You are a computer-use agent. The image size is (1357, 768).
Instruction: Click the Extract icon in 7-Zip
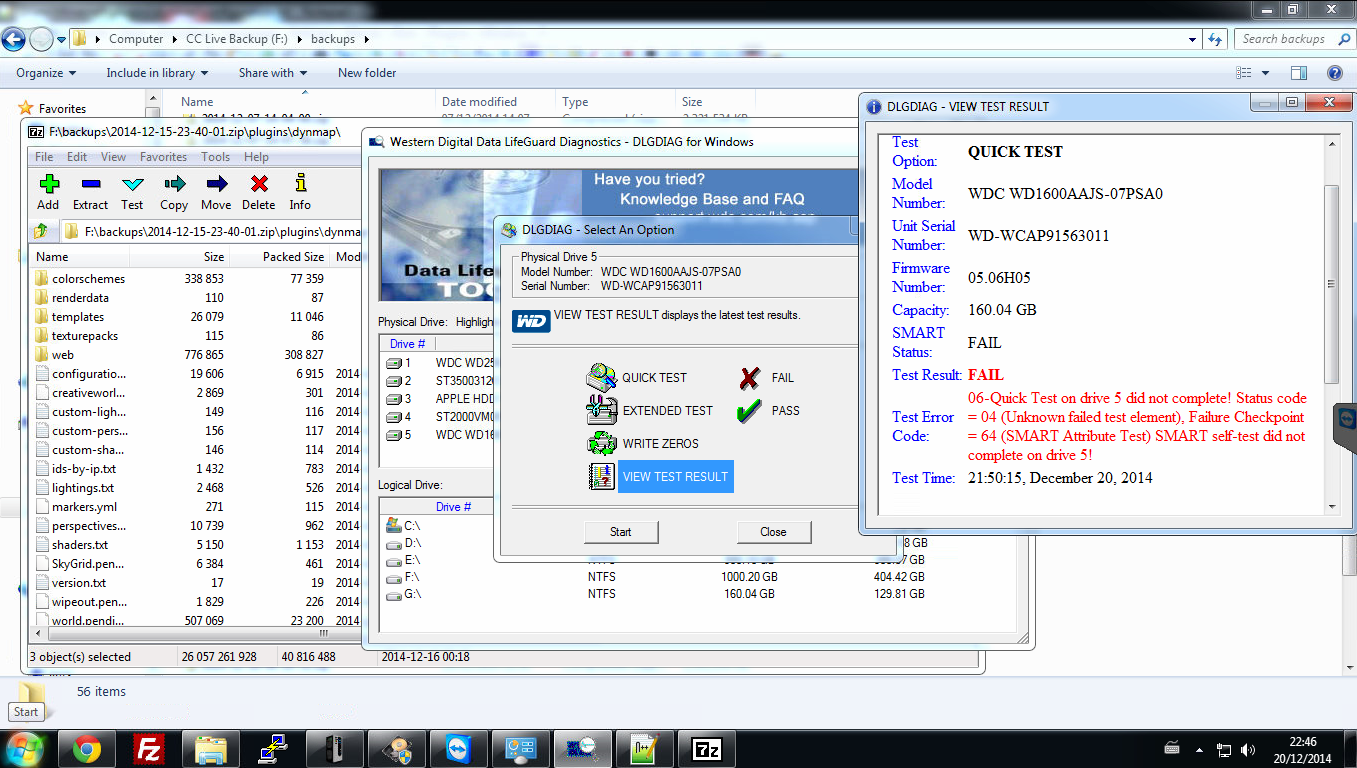[x=90, y=184]
